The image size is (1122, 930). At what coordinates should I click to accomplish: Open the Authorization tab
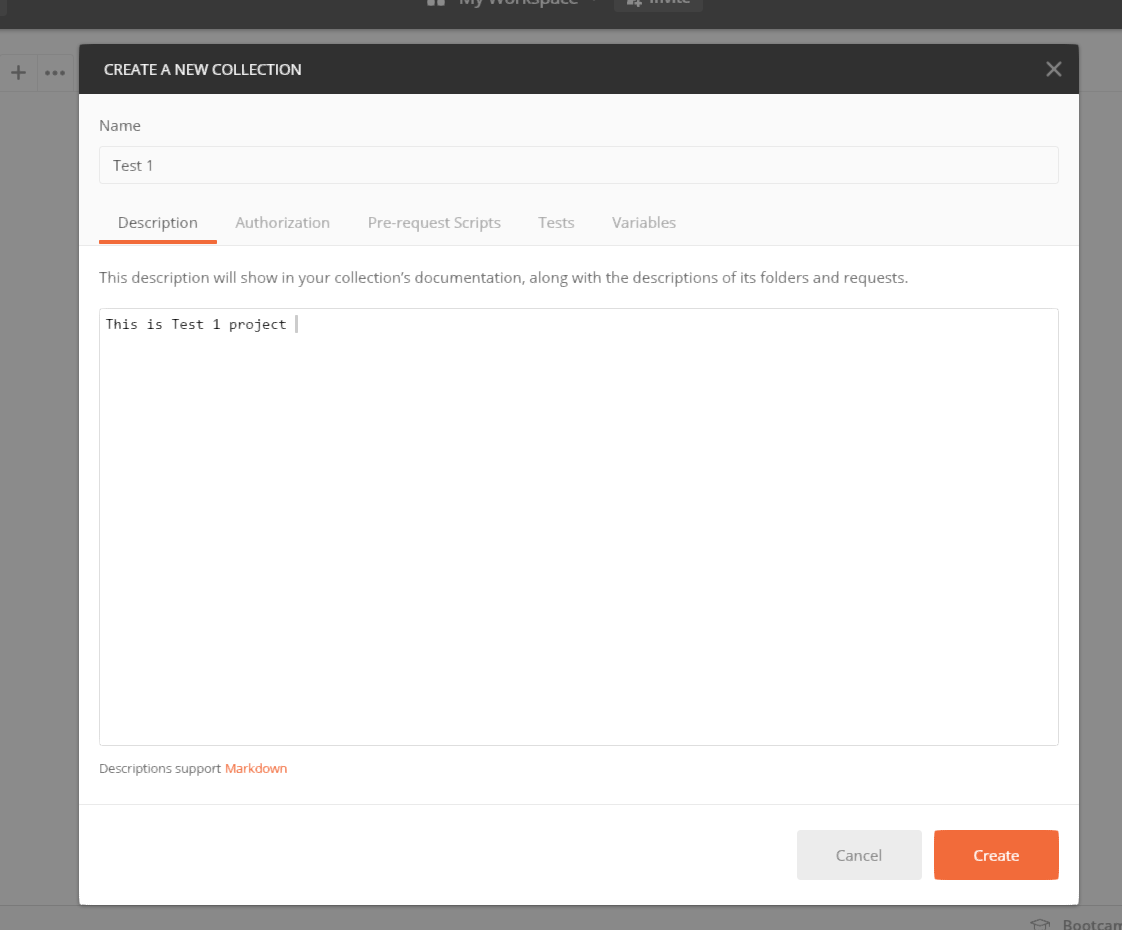pos(283,223)
